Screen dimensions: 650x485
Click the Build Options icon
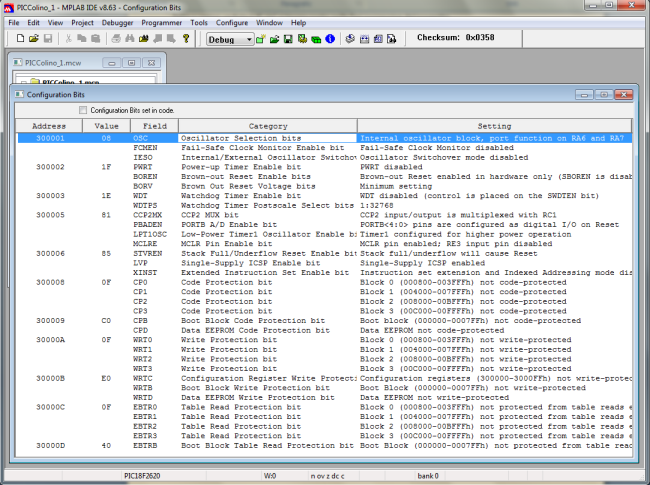click(302, 39)
